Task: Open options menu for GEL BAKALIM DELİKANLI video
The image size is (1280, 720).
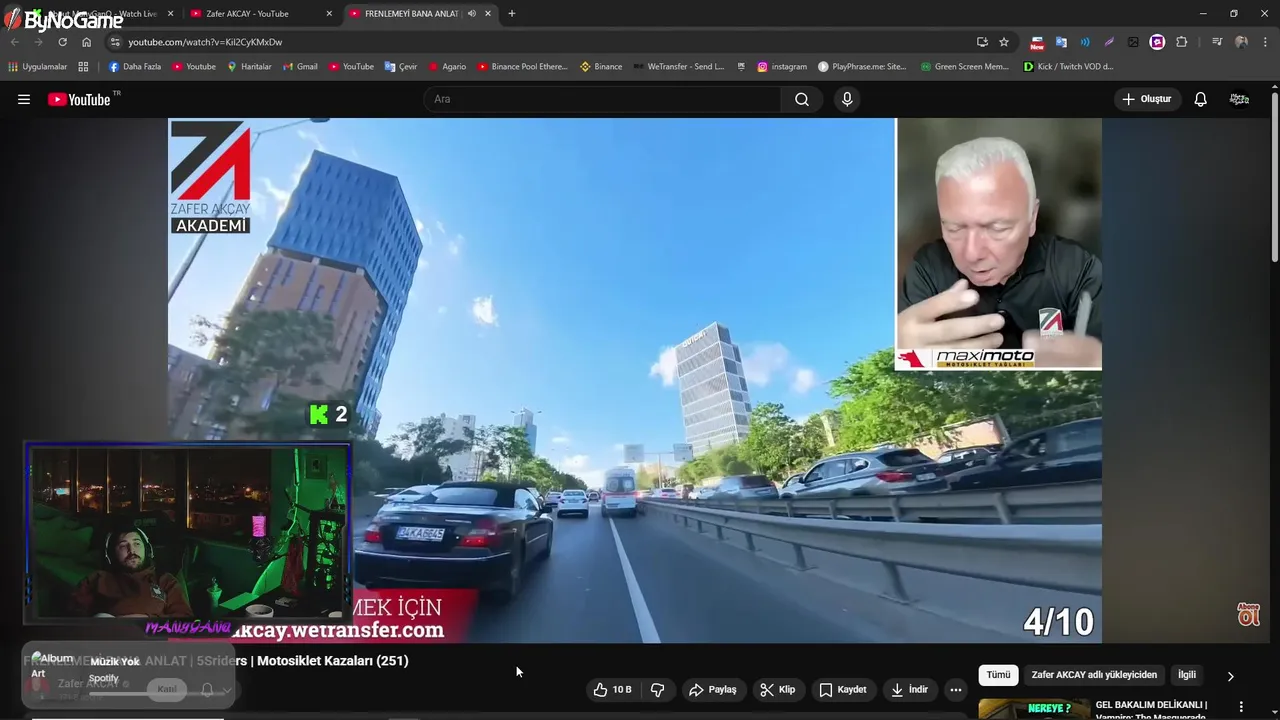Action: 1241,706
